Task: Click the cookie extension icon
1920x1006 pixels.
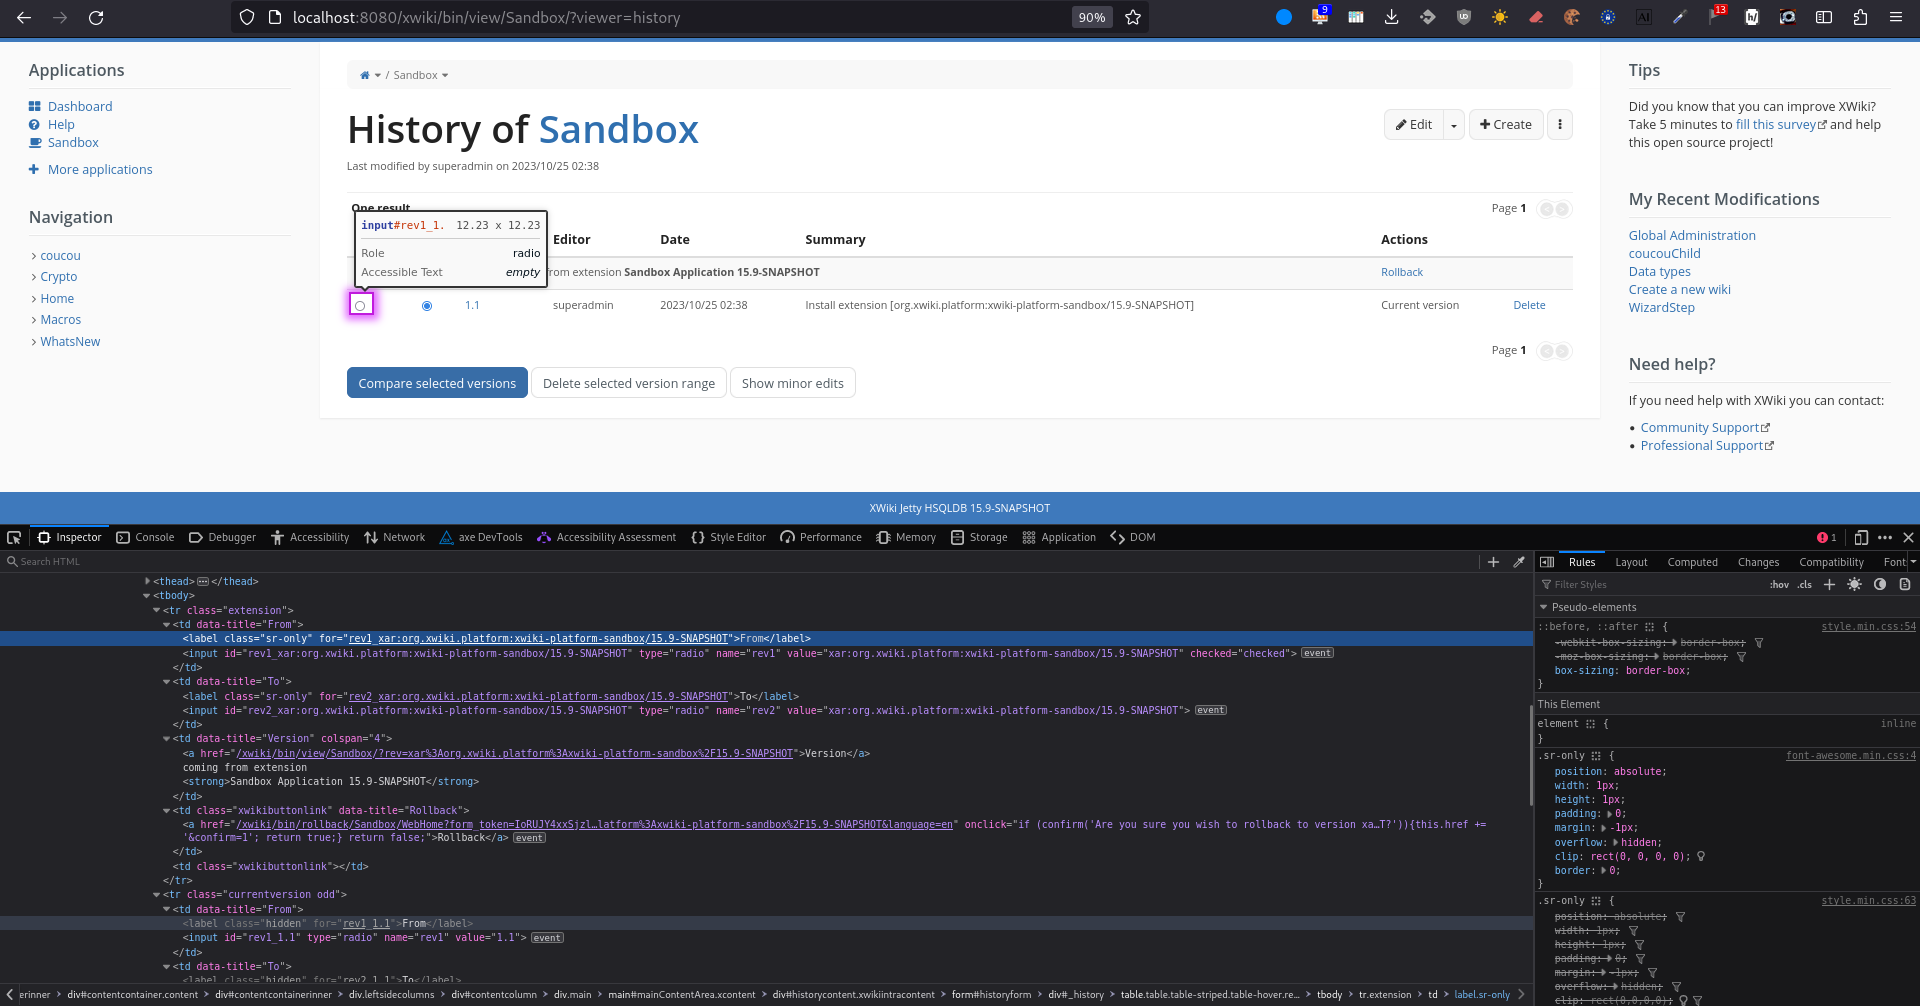Action: 1572,17
